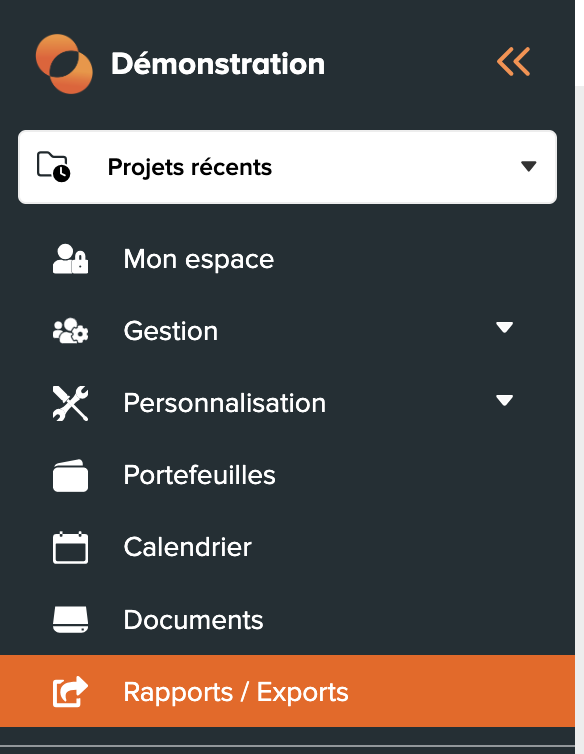Click the orange Démonstration logo
Image resolution: width=584 pixels, height=754 pixels.
(64, 63)
